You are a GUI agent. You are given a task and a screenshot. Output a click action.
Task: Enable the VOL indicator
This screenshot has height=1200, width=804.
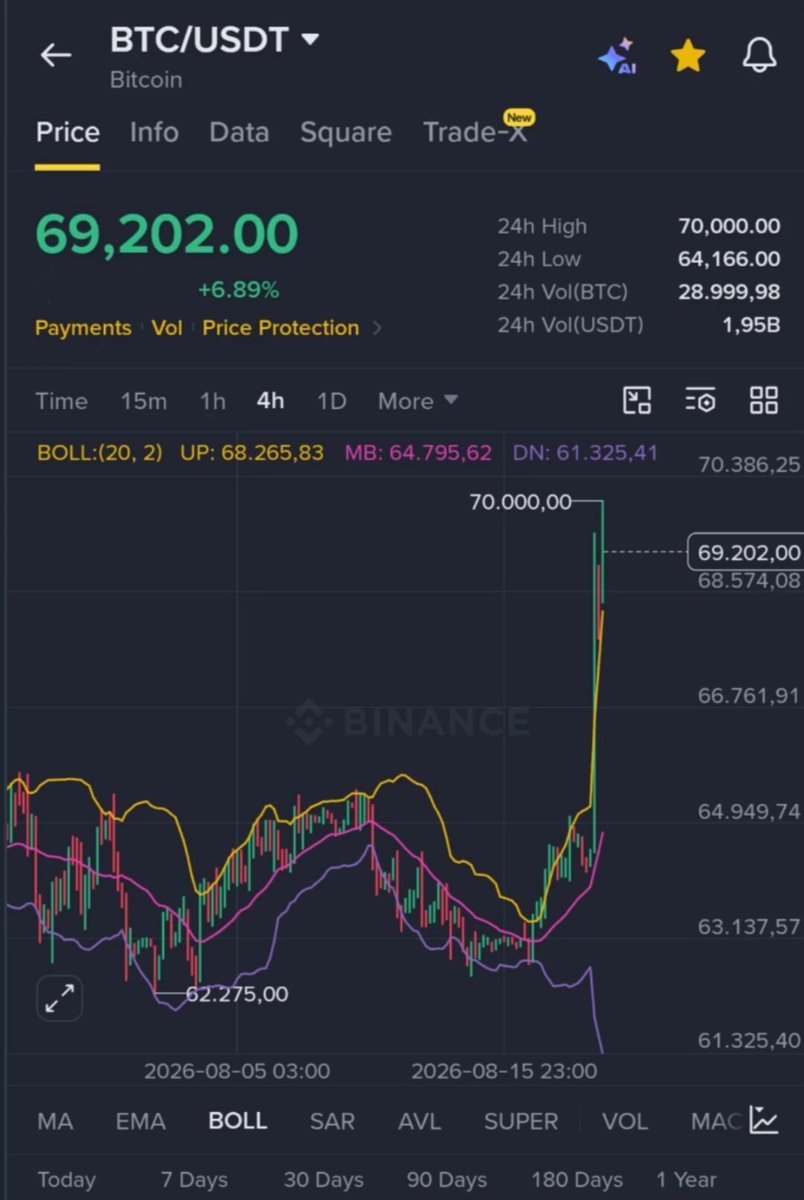(625, 1121)
